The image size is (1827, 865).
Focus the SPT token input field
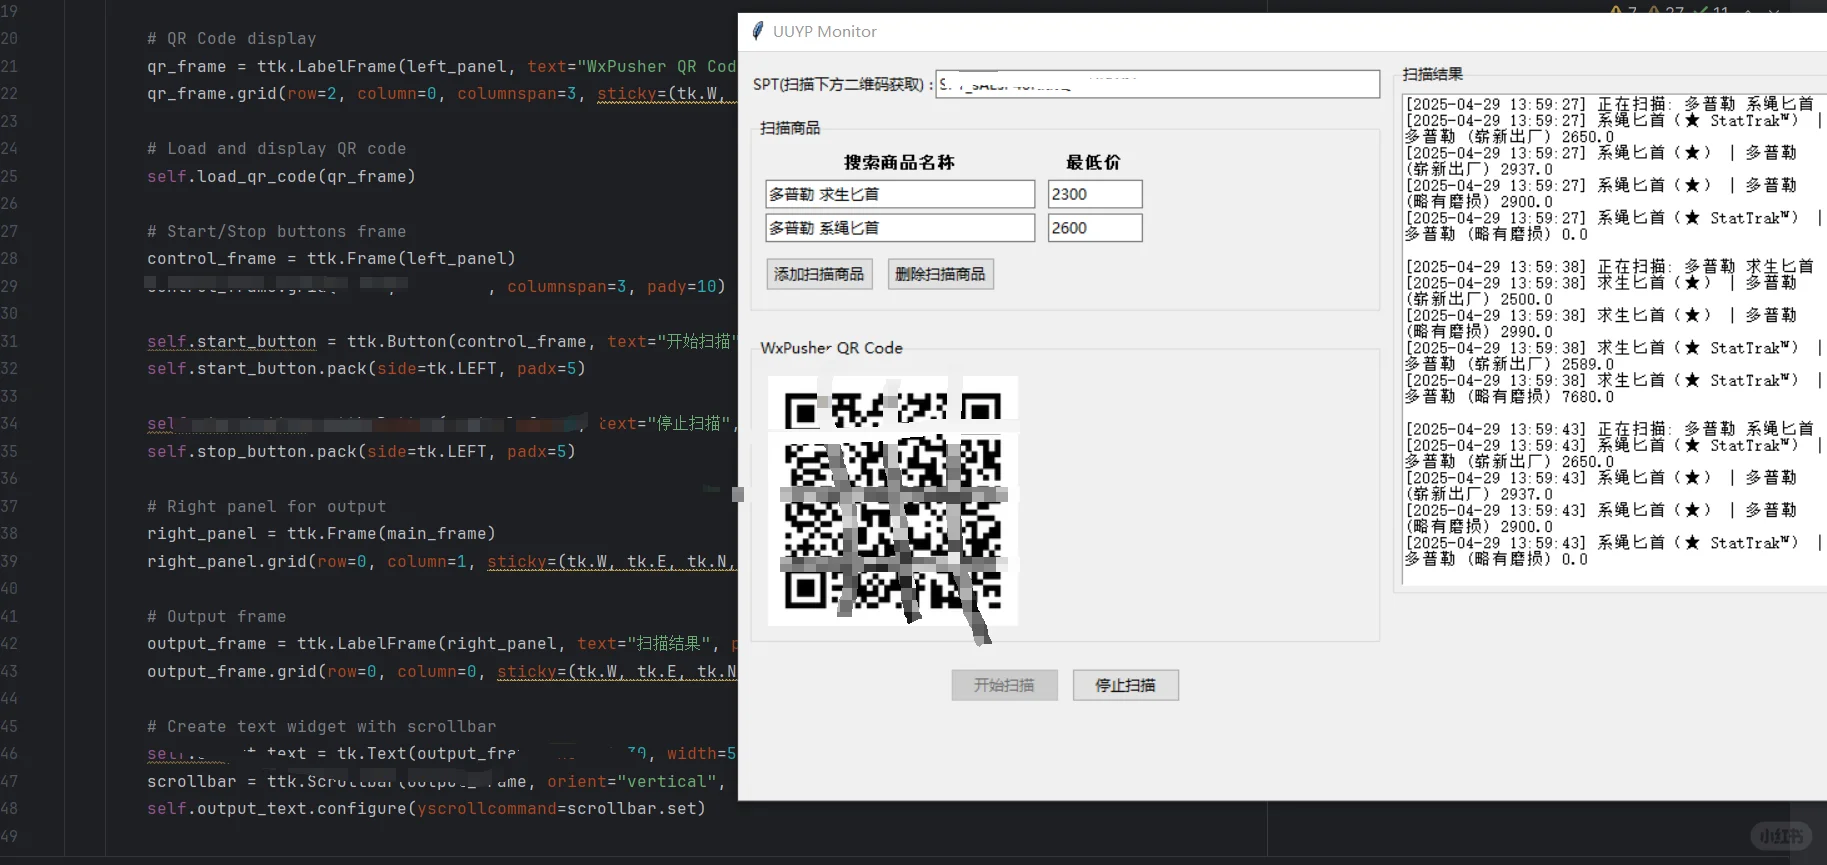coord(1157,84)
